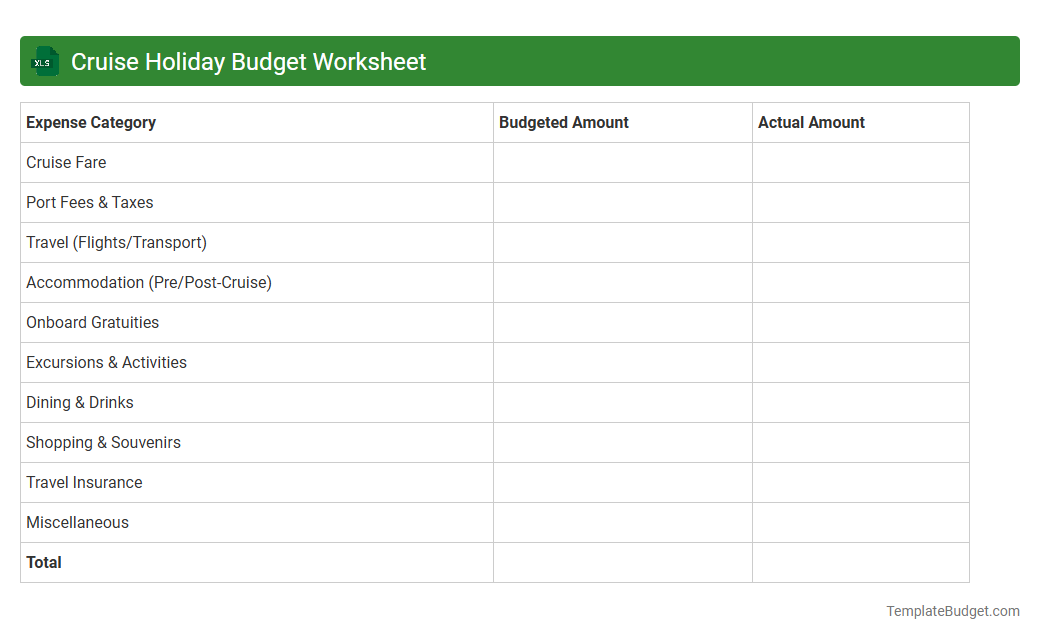Select the Cruise Fare row label

tap(66, 162)
